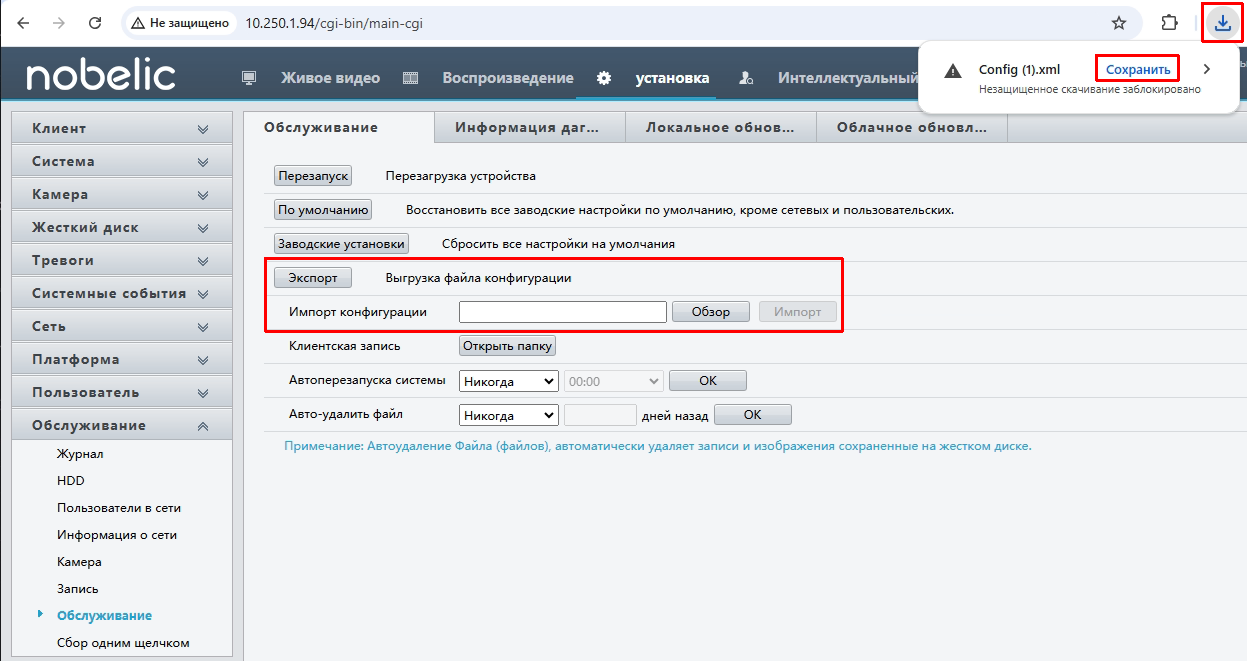This screenshot has width=1247, height=661.
Task: Focus the дней назад number field
Action: pos(600,415)
